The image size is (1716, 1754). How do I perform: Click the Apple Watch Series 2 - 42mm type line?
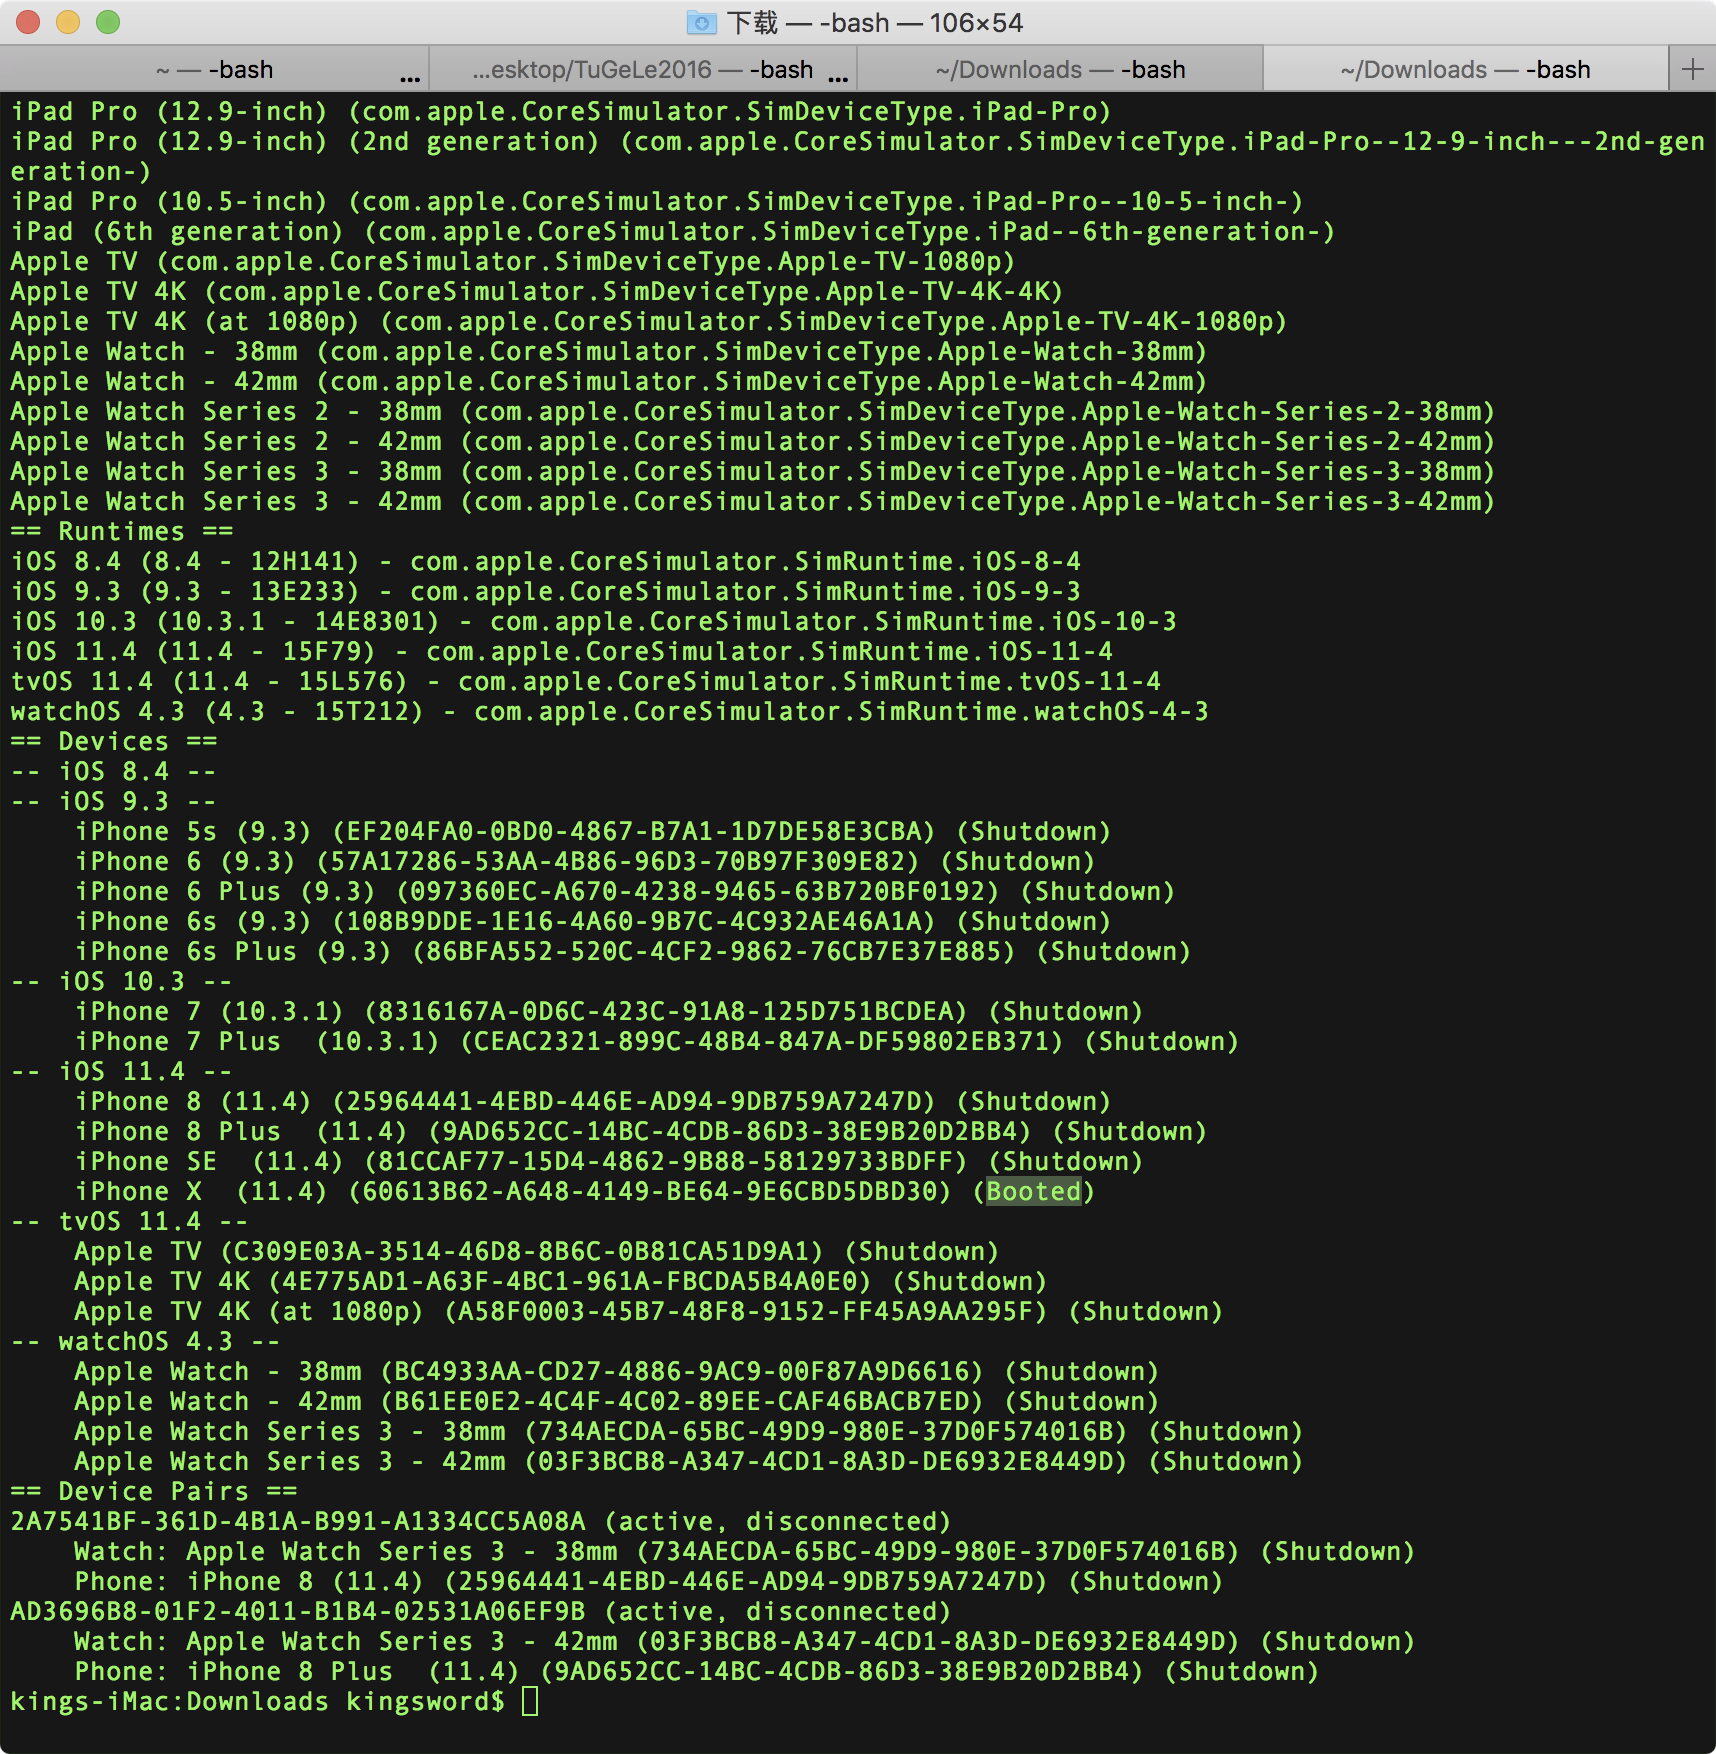point(753,441)
